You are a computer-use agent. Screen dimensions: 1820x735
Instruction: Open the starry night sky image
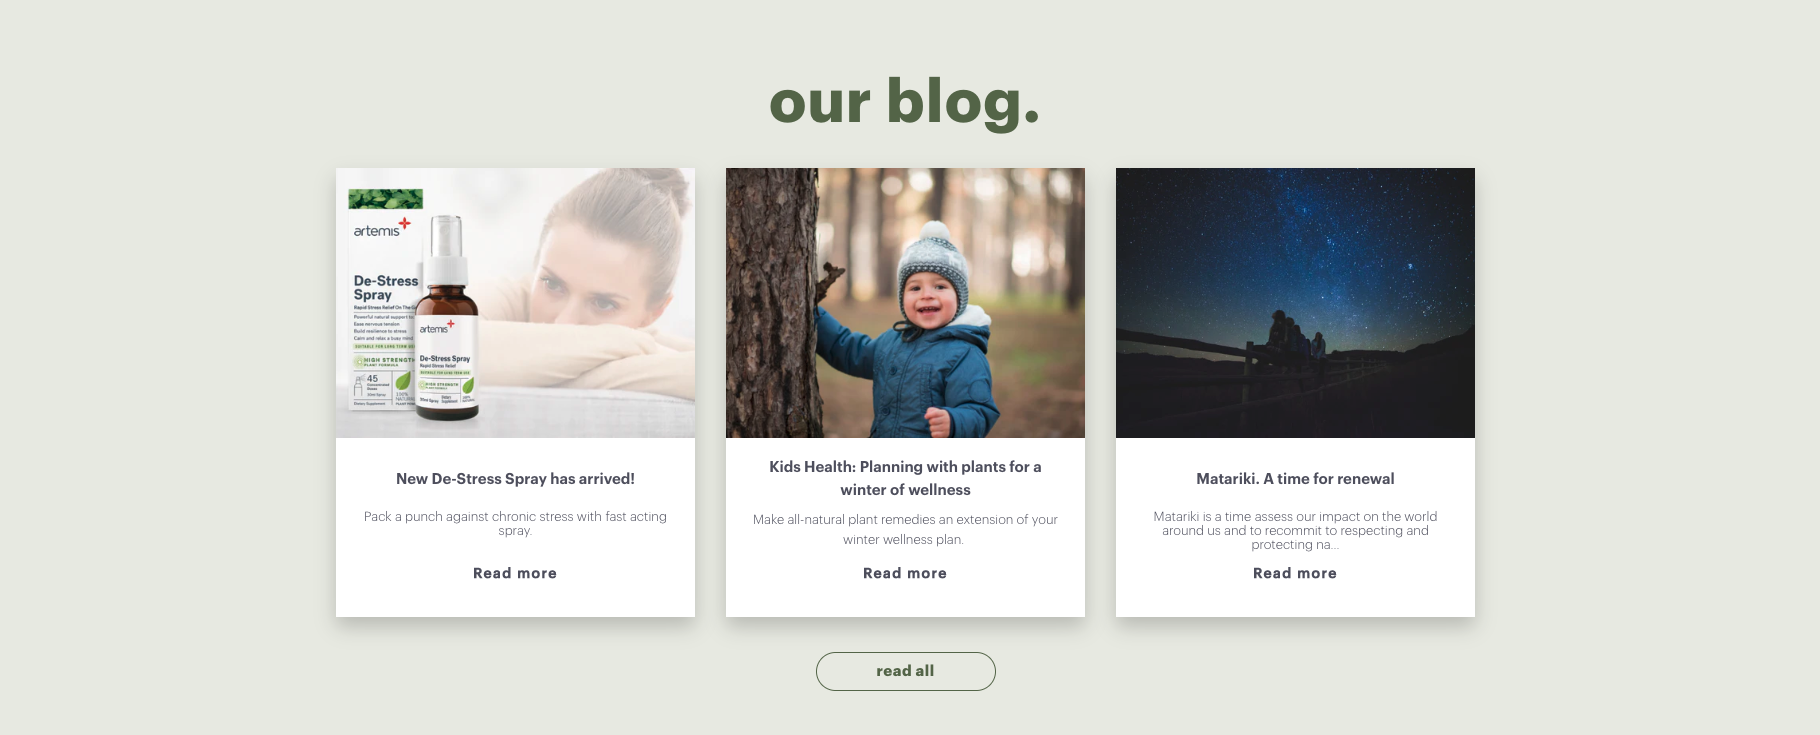[1295, 303]
